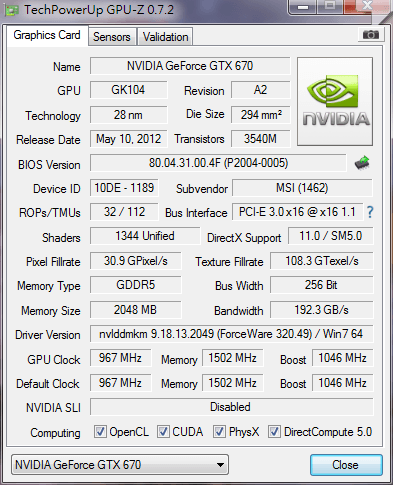
Task: Click the NVIDIA SLI Disabled field
Action: click(231, 407)
